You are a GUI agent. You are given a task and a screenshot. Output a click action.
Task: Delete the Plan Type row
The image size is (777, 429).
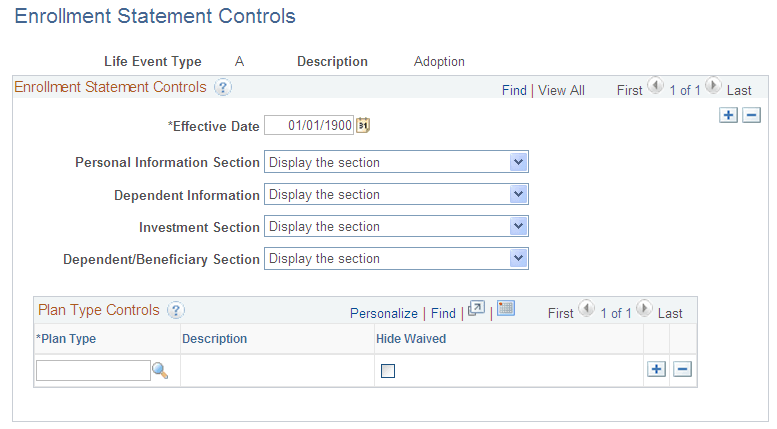682,369
